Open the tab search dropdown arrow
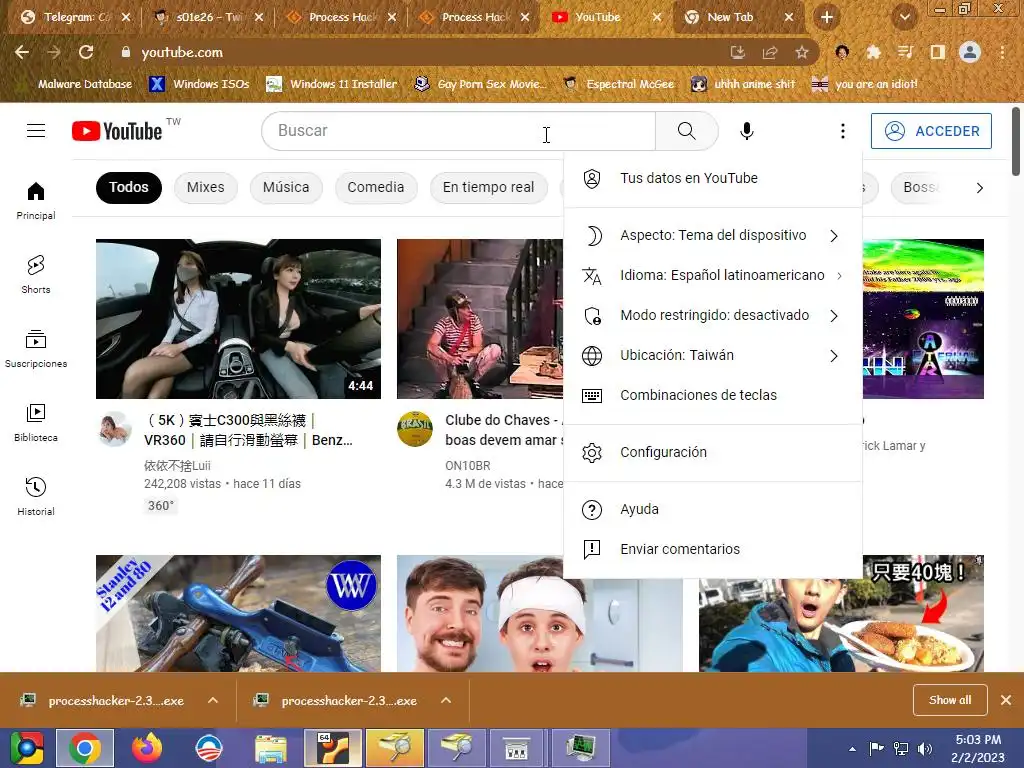The height and width of the screenshot is (768, 1024). click(x=904, y=18)
